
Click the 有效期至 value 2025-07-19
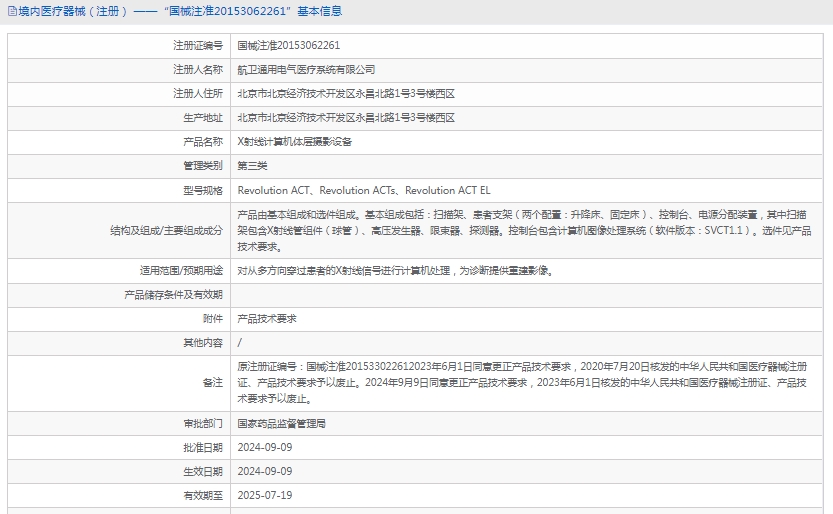[264, 495]
